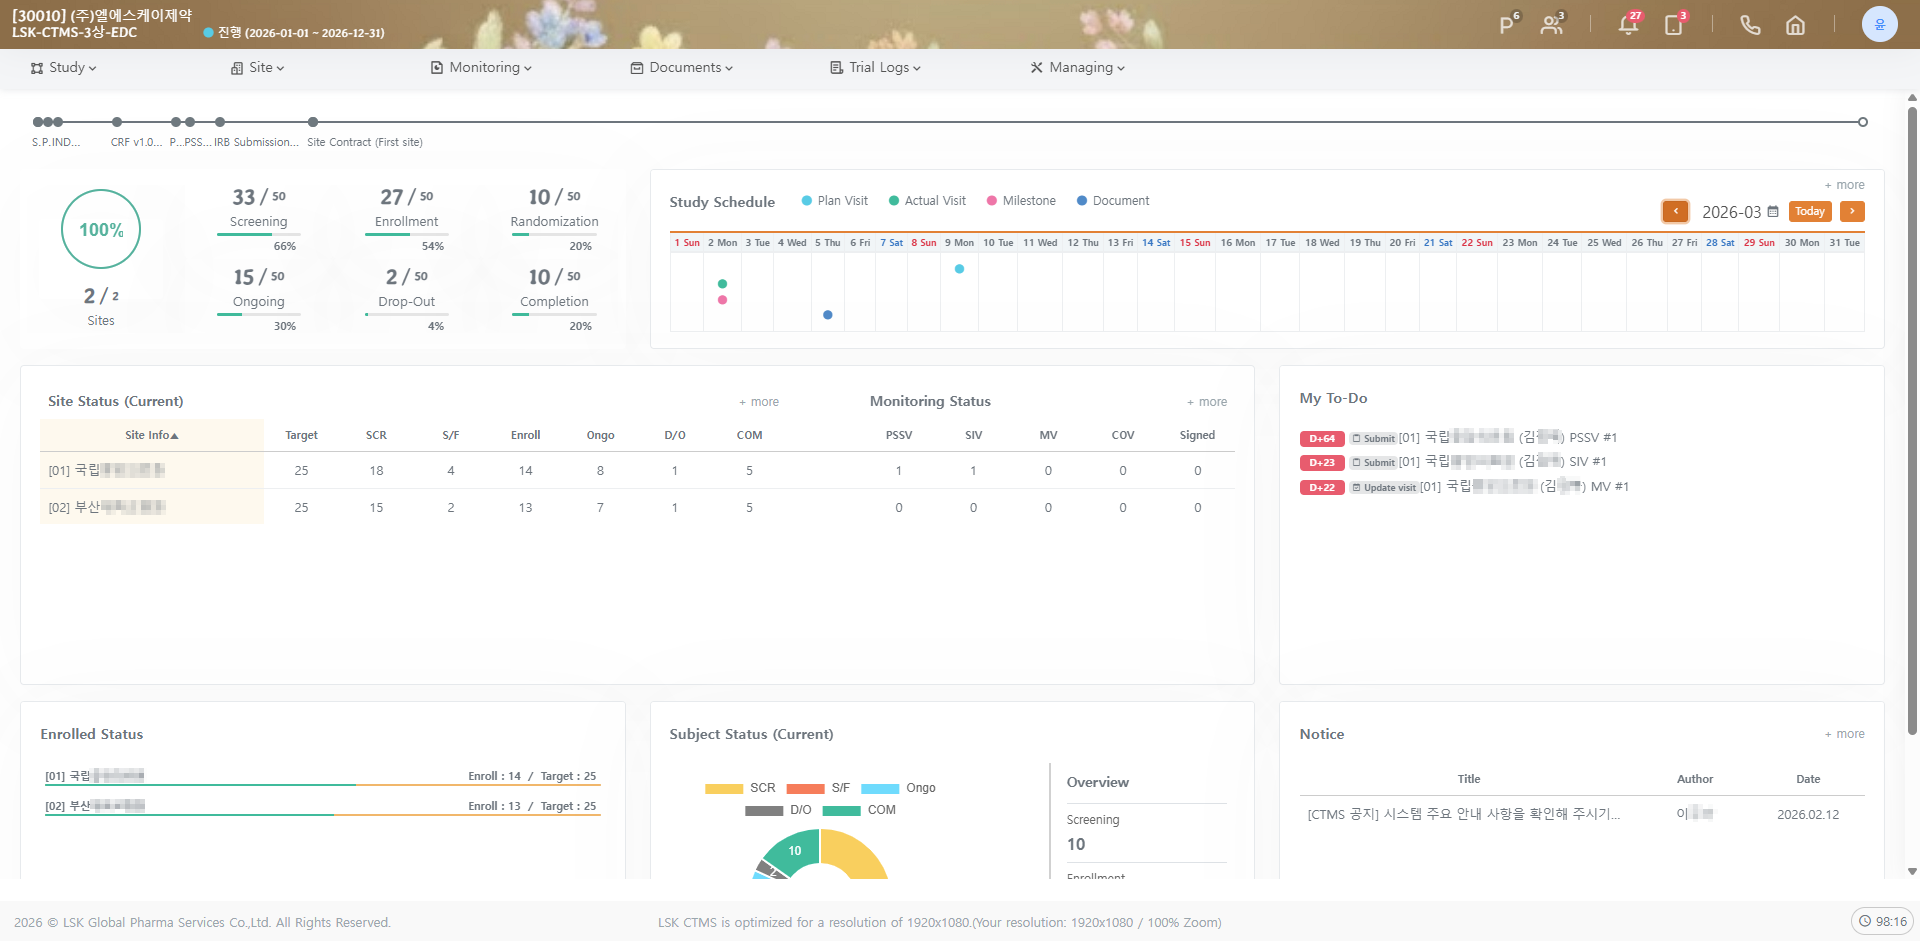
Task: Click the P icon with badge 6
Action: pyautogui.click(x=1505, y=26)
